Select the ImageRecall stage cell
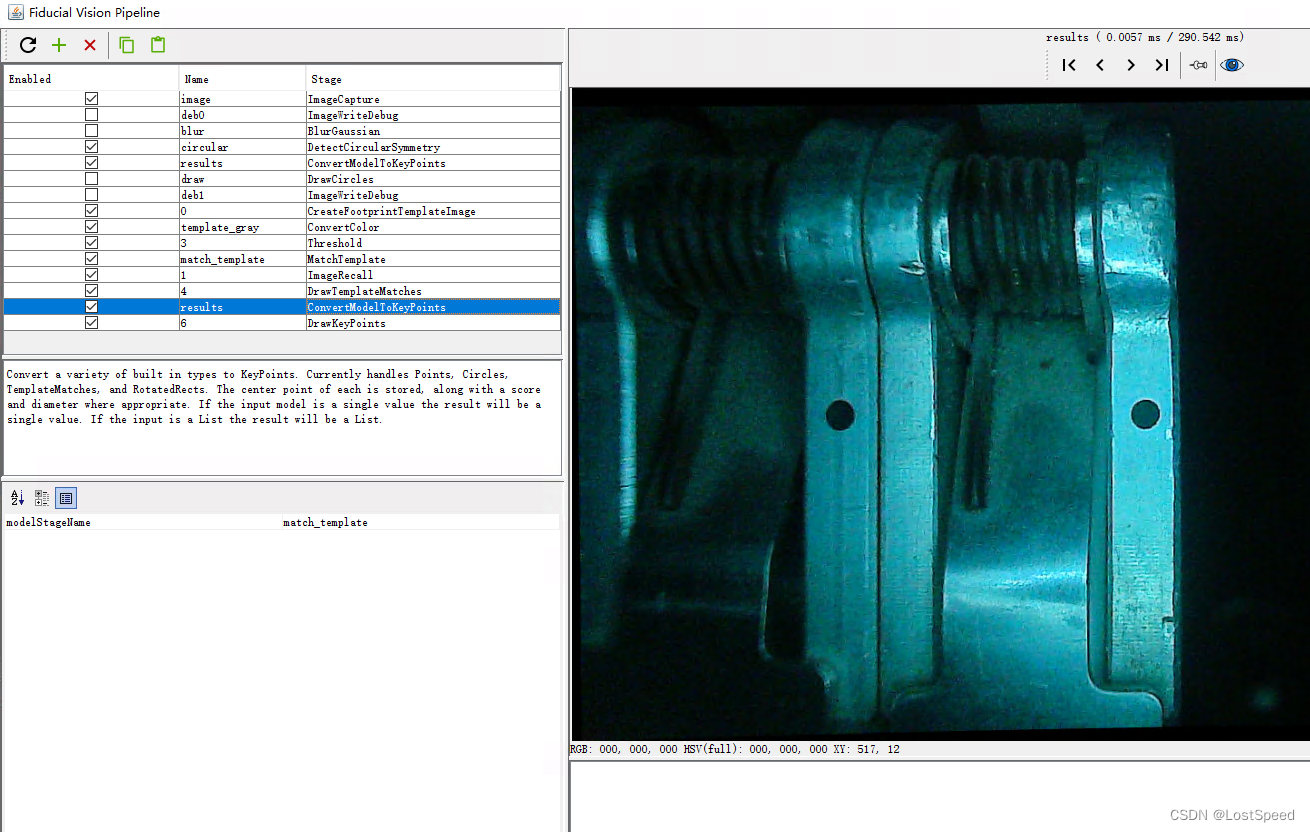The height and width of the screenshot is (832, 1310). coord(433,275)
